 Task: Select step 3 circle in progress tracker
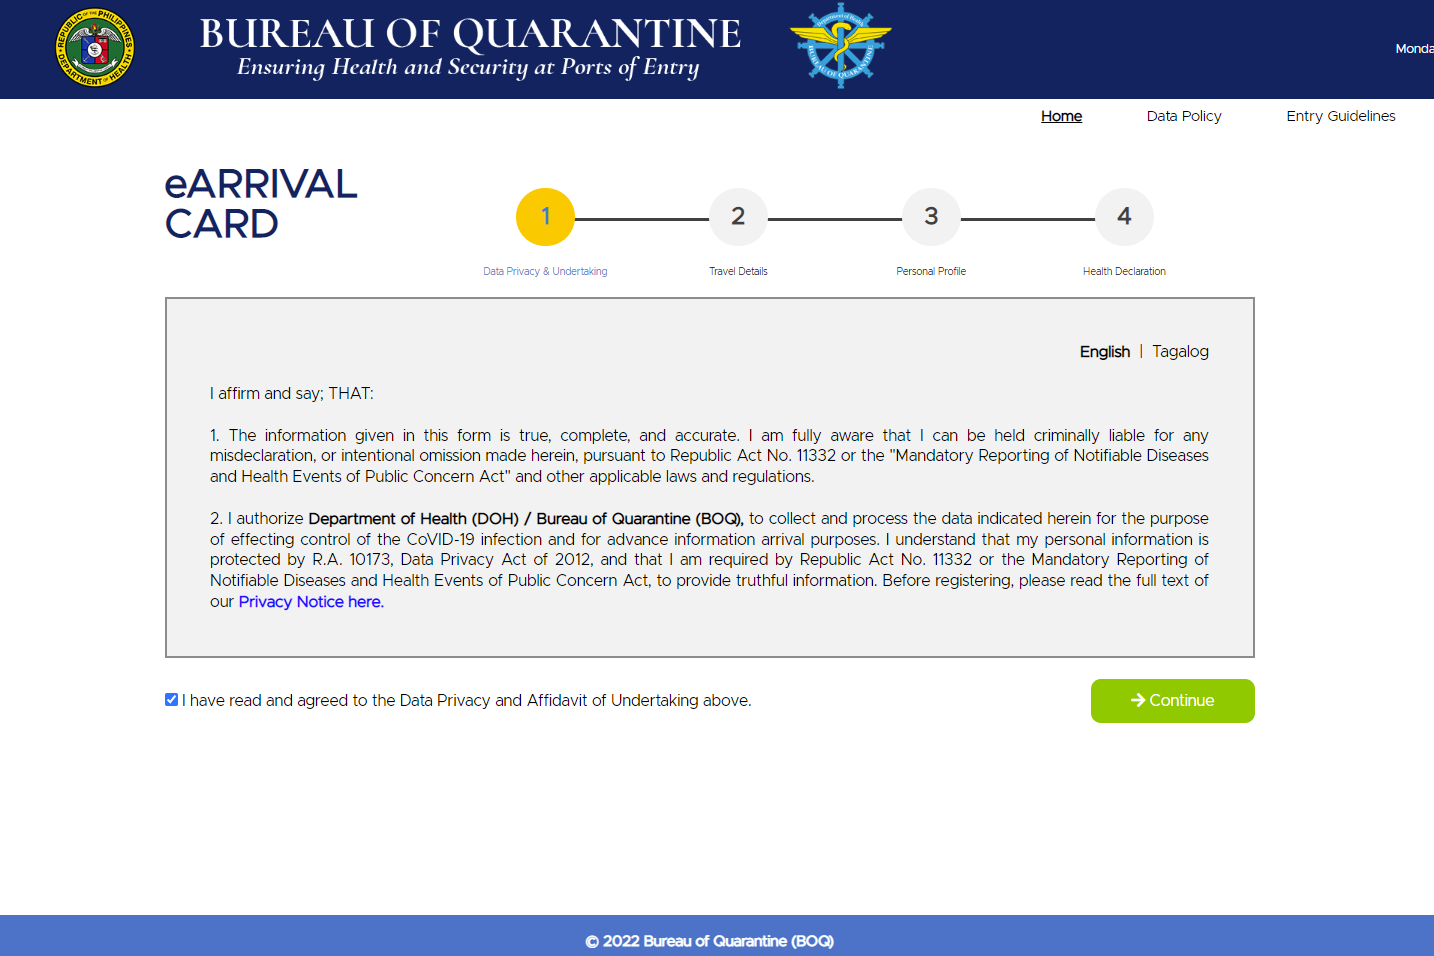[931, 217]
